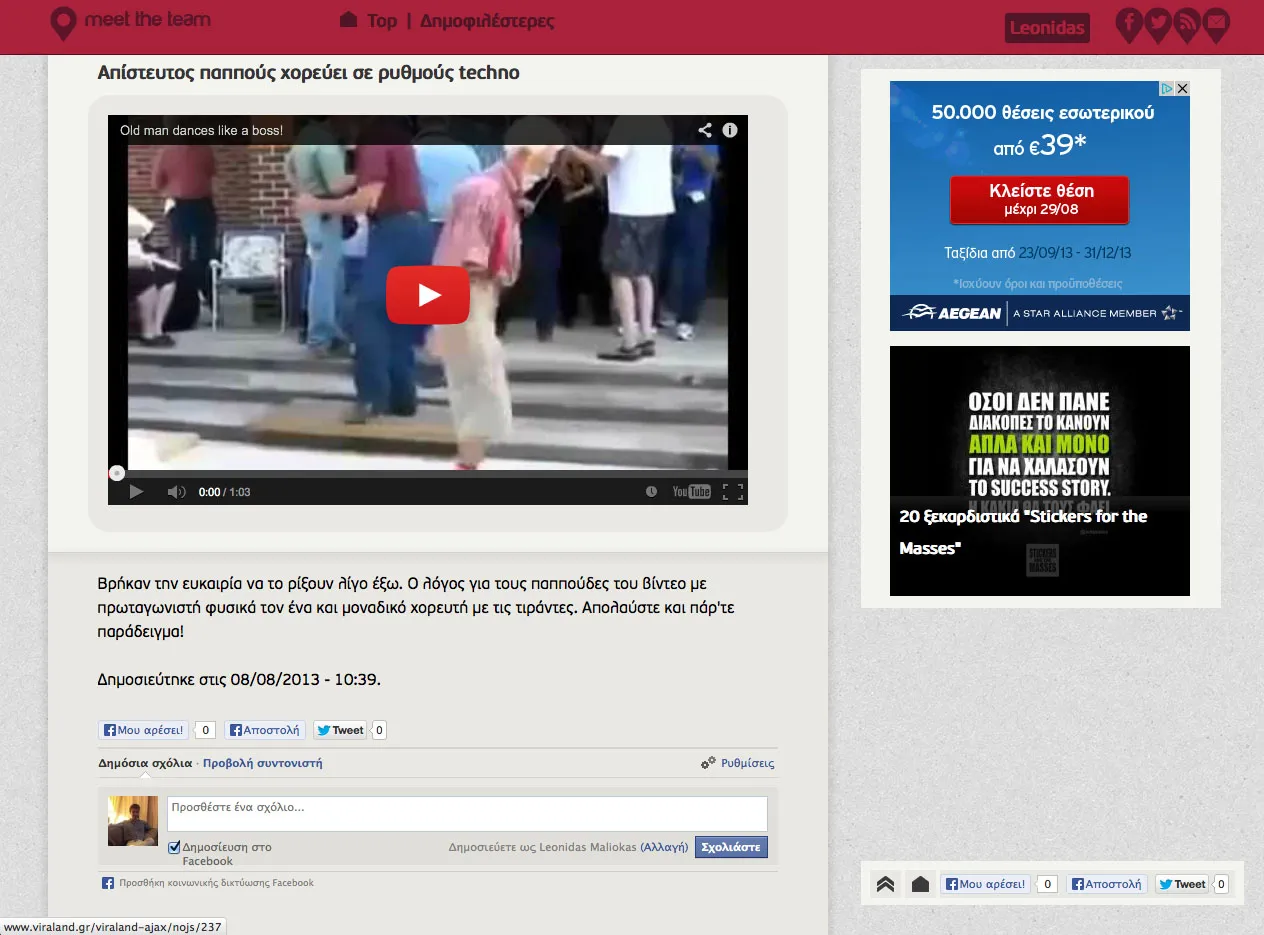Screen dimensions: 1264x935
Task: Click the Leonidas user button
Action: (1047, 28)
